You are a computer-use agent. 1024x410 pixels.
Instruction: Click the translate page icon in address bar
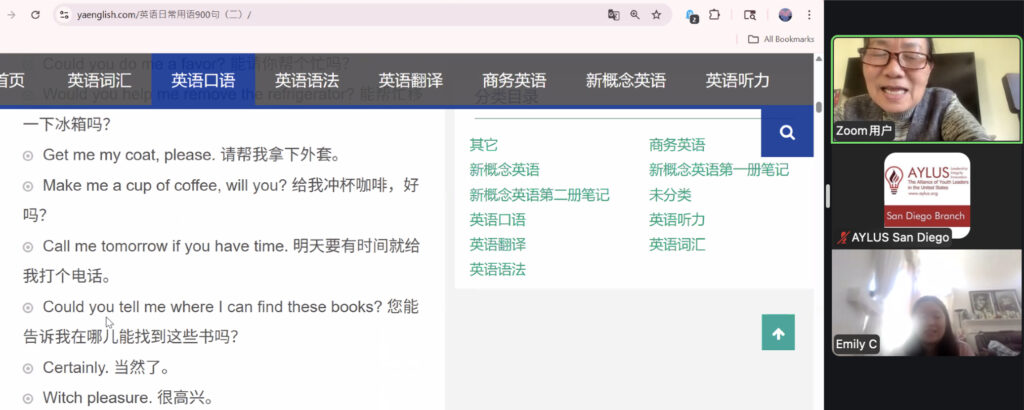pos(613,15)
